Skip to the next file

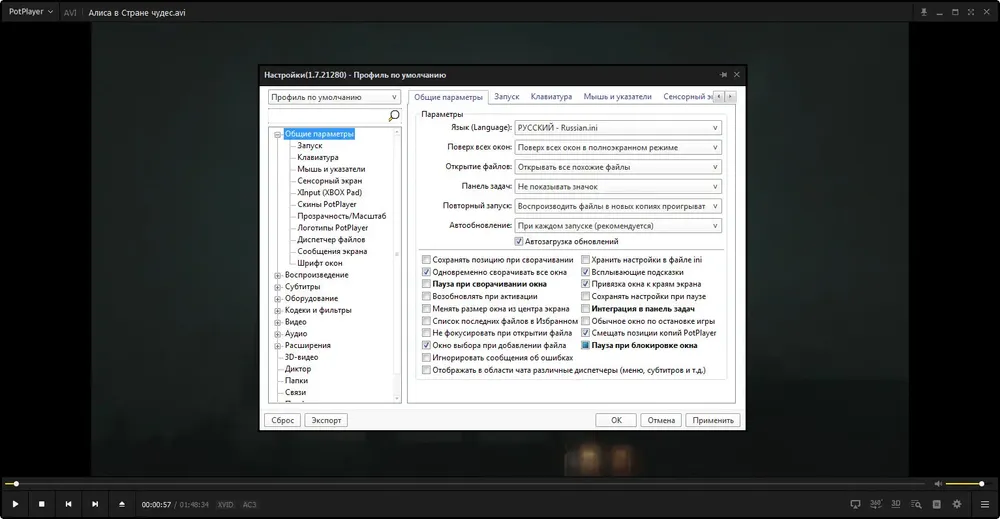95,504
